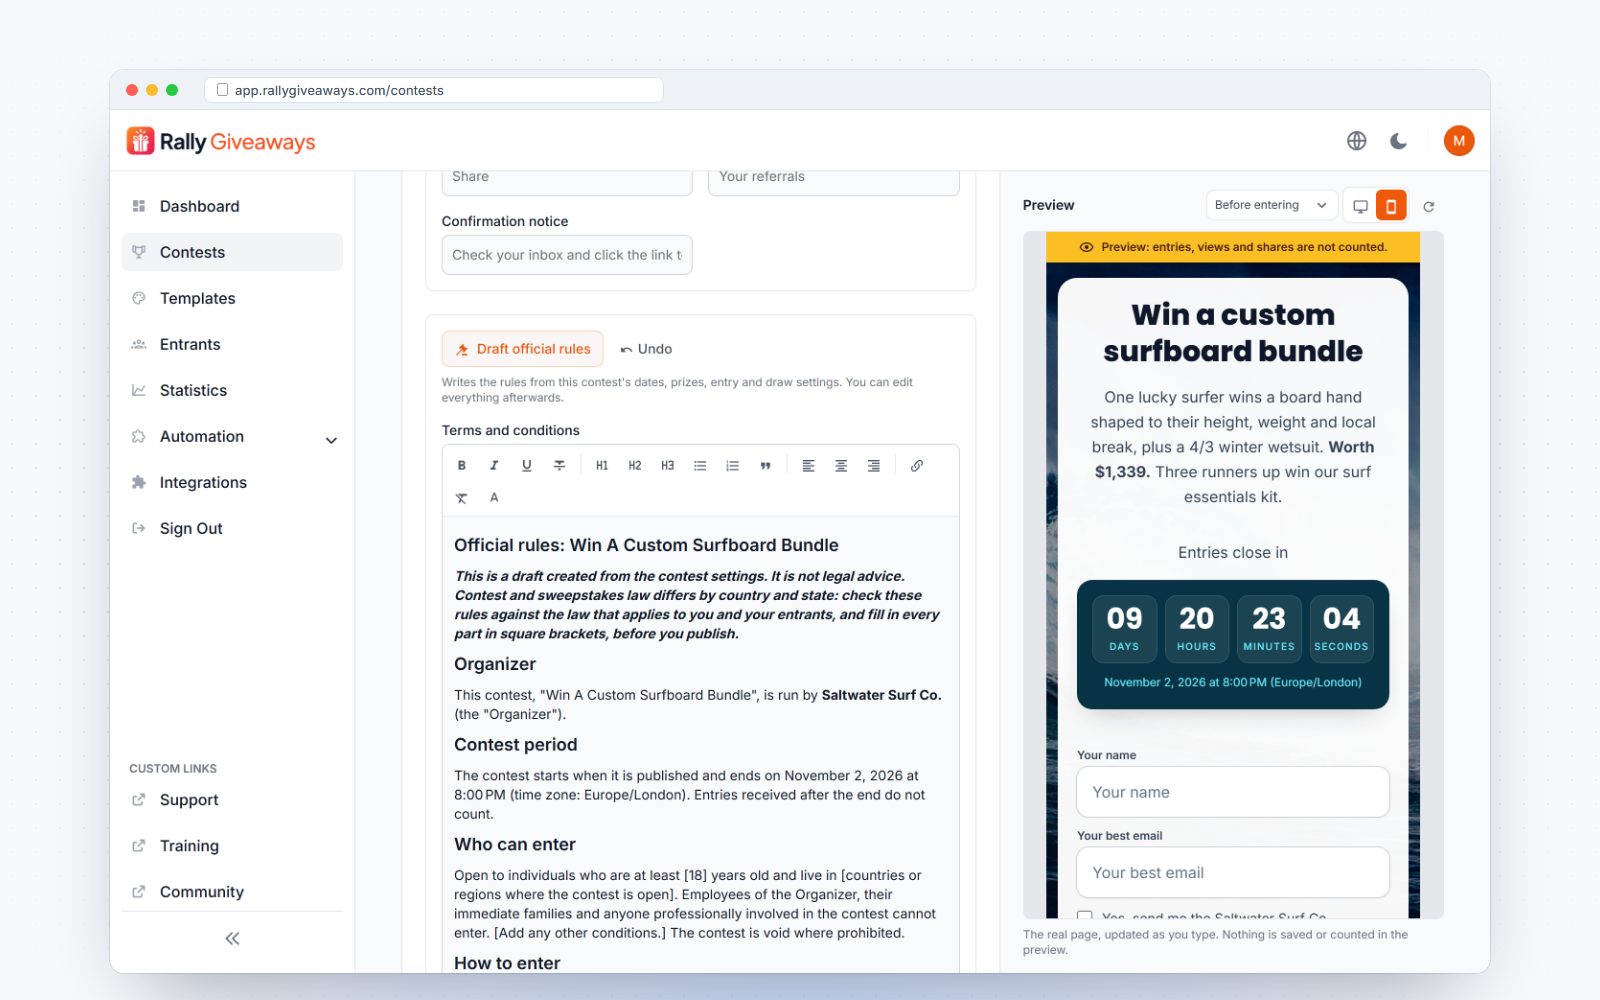Center-align the text

tap(841, 466)
